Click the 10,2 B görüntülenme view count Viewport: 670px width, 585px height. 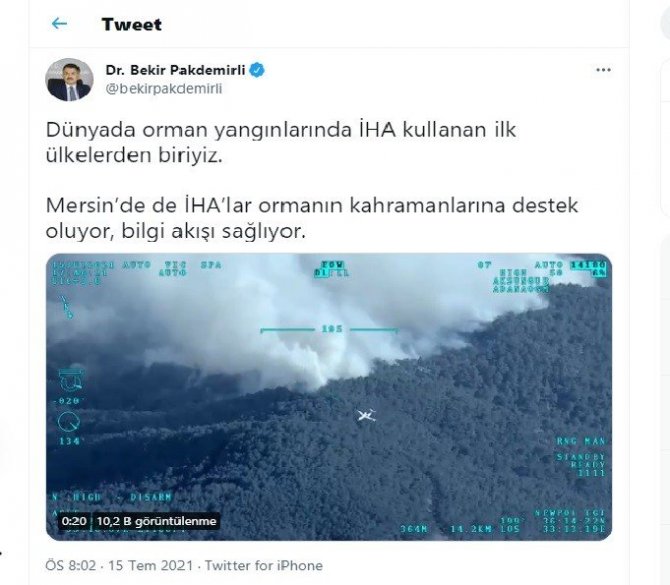[156, 521]
